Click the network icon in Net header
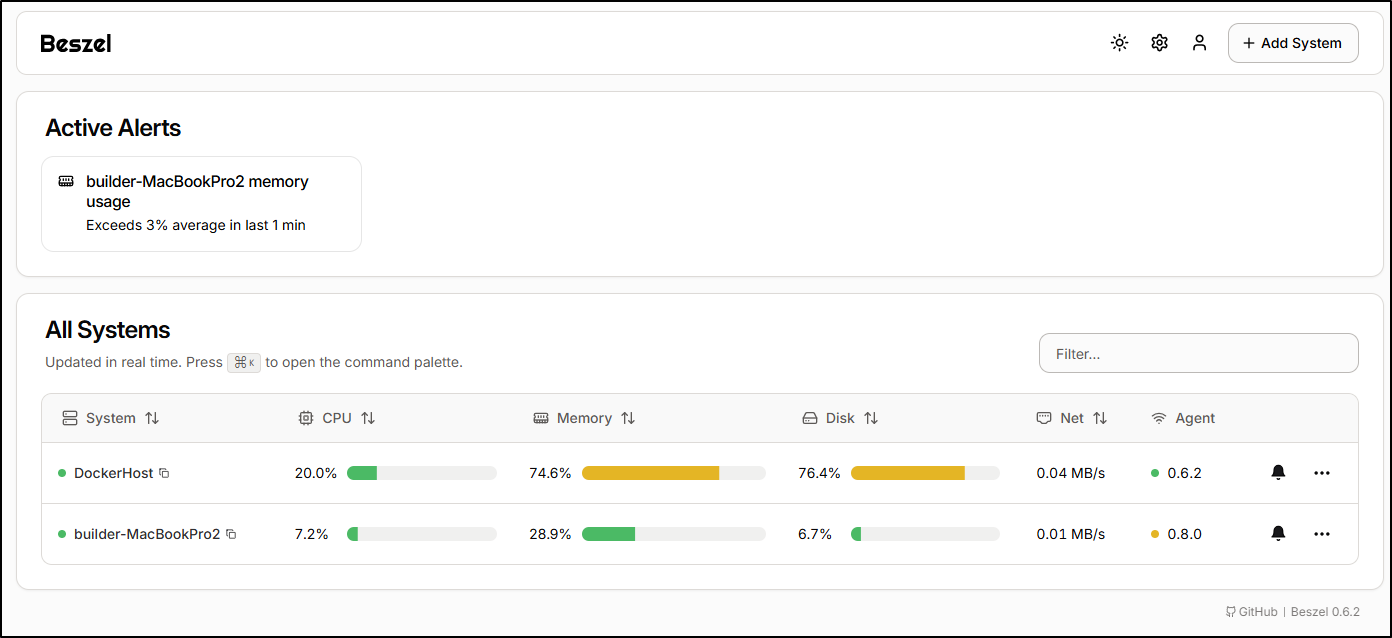This screenshot has width=1392, height=638. (x=1044, y=418)
